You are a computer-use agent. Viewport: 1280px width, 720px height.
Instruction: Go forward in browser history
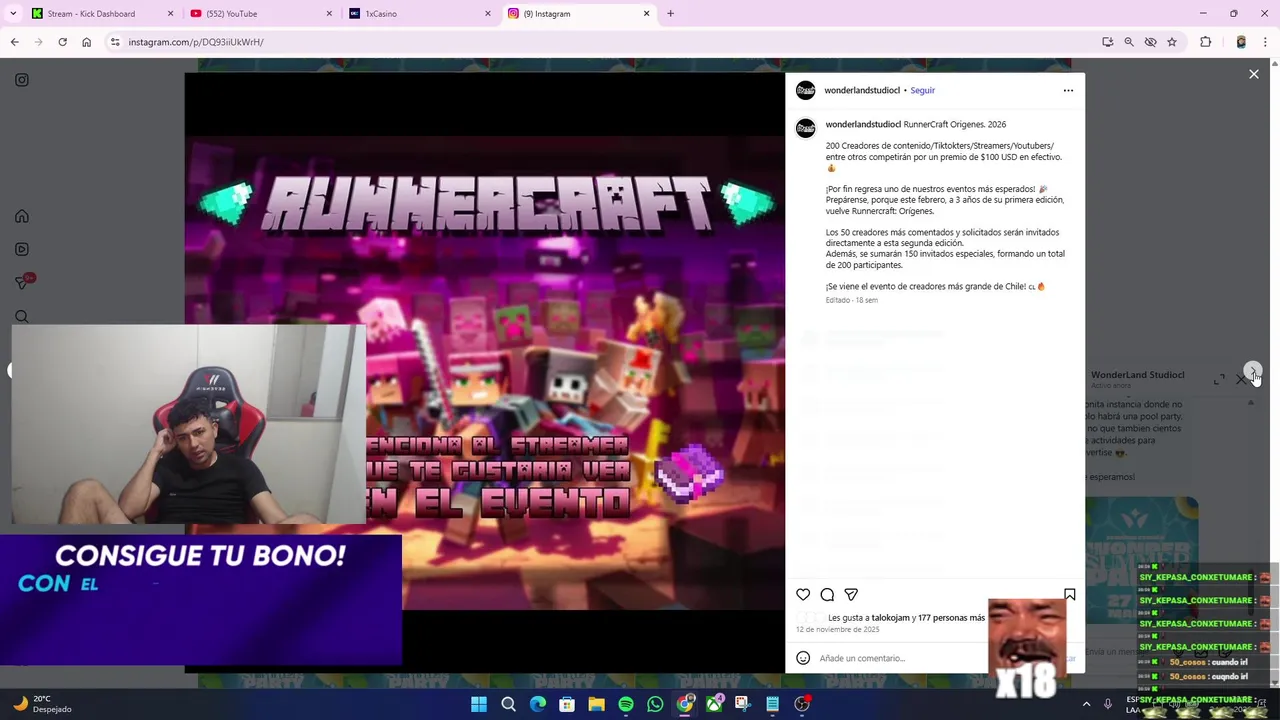[x=38, y=42]
